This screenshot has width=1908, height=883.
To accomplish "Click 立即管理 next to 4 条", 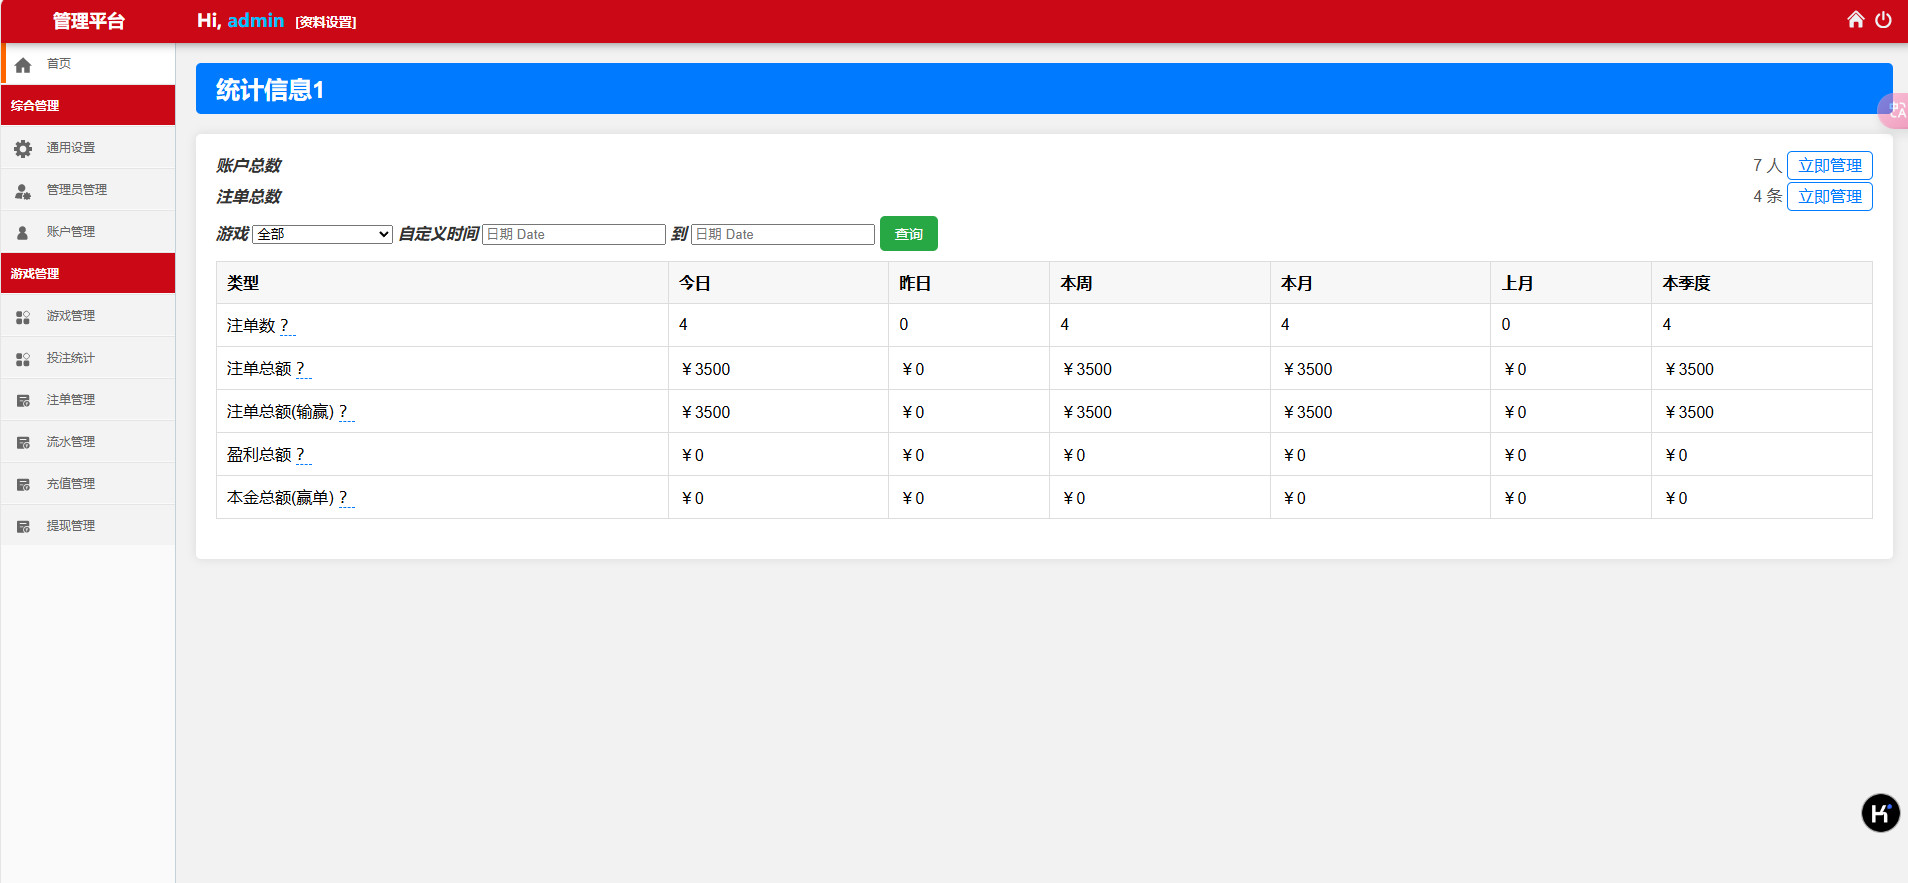I will click(1829, 197).
